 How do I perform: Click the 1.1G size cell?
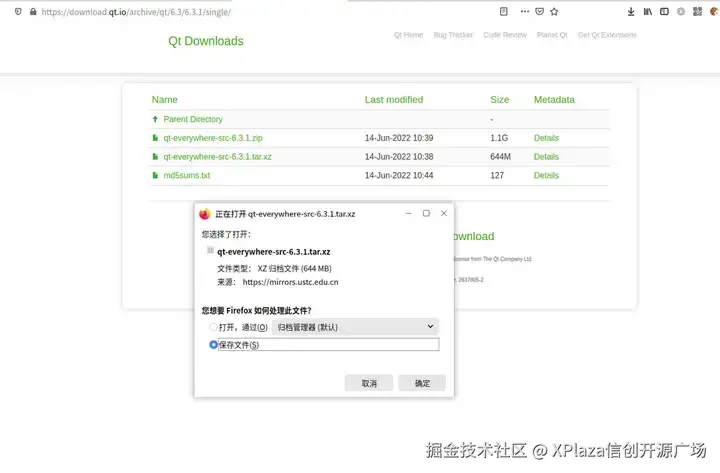499,138
